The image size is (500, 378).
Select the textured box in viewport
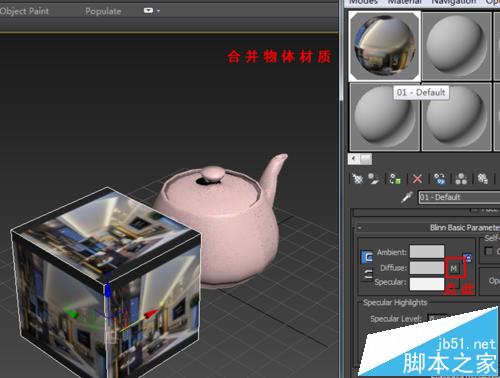tap(106, 283)
